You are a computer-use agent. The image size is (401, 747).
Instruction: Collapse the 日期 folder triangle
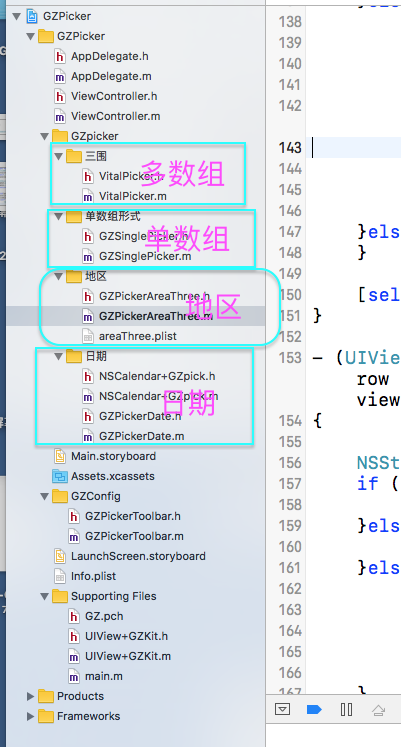point(59,356)
